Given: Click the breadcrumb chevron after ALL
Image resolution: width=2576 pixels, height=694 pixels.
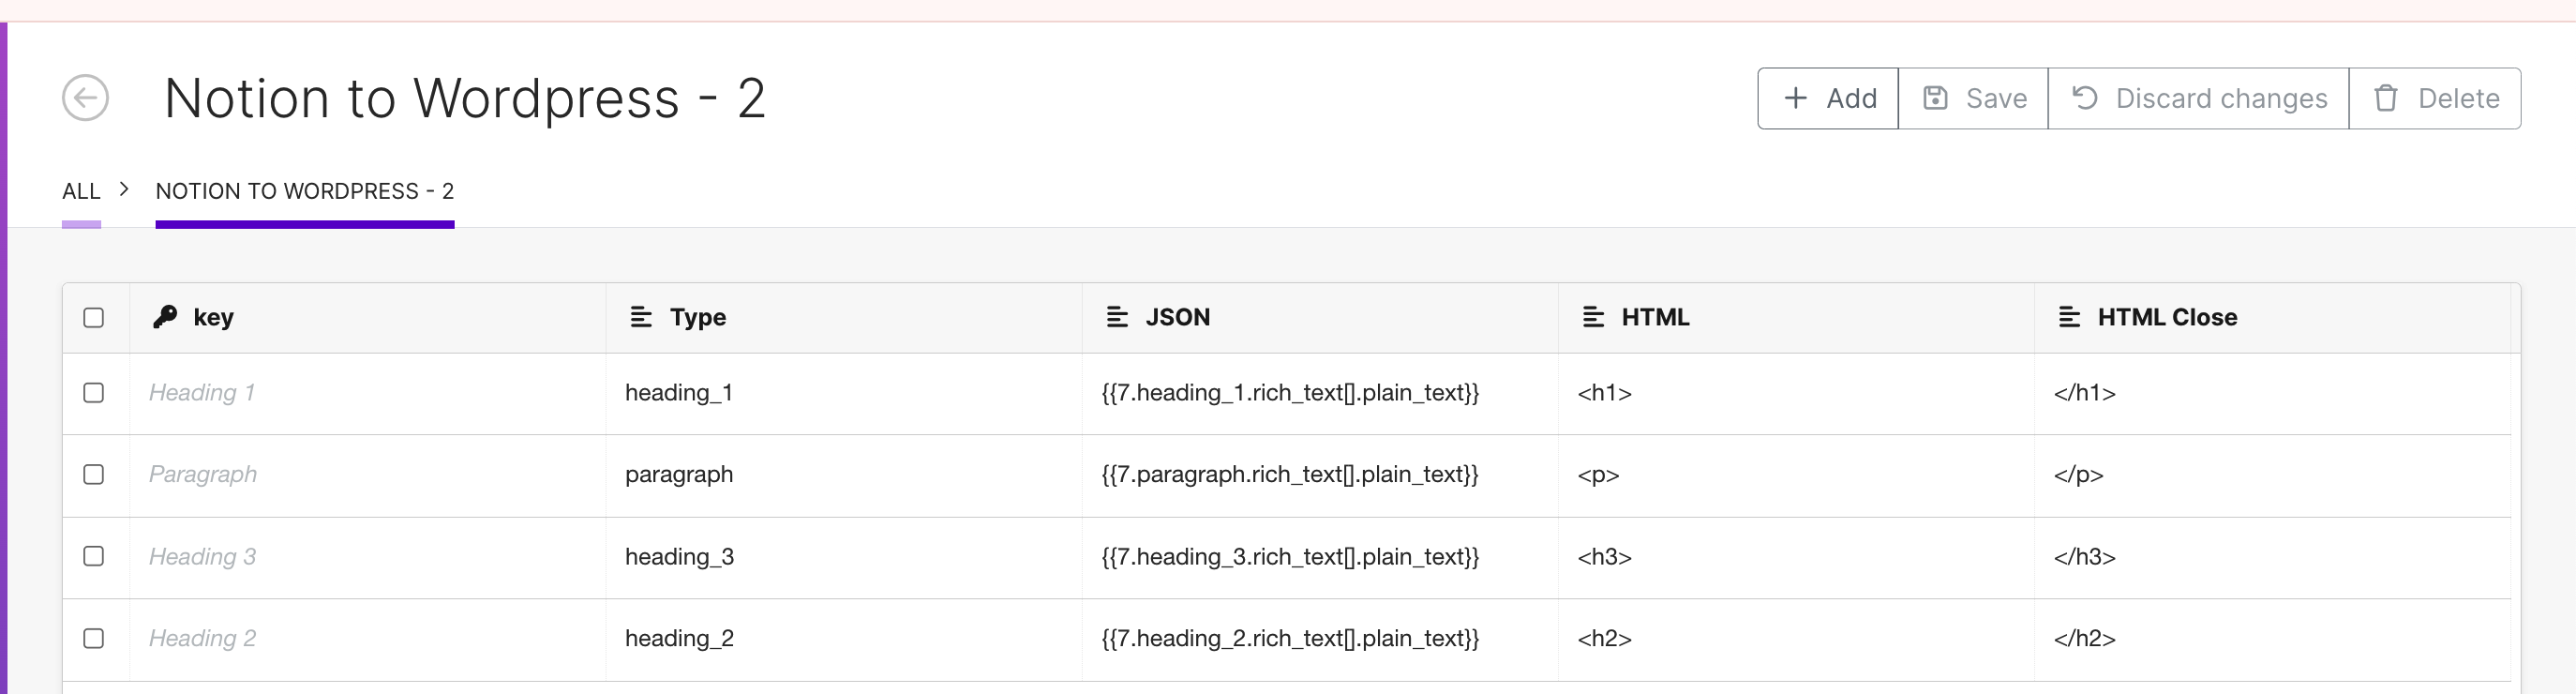Looking at the screenshot, I should (124, 189).
